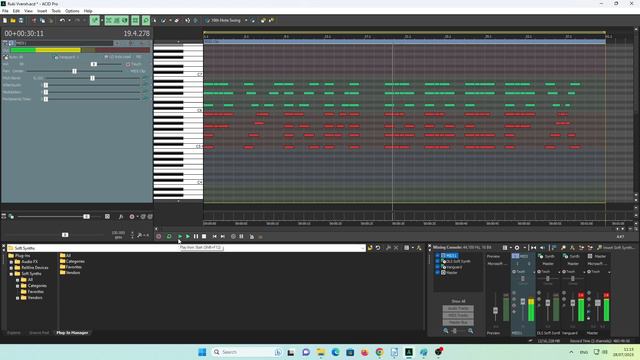
Task: Open the File menu
Action: (5, 11)
